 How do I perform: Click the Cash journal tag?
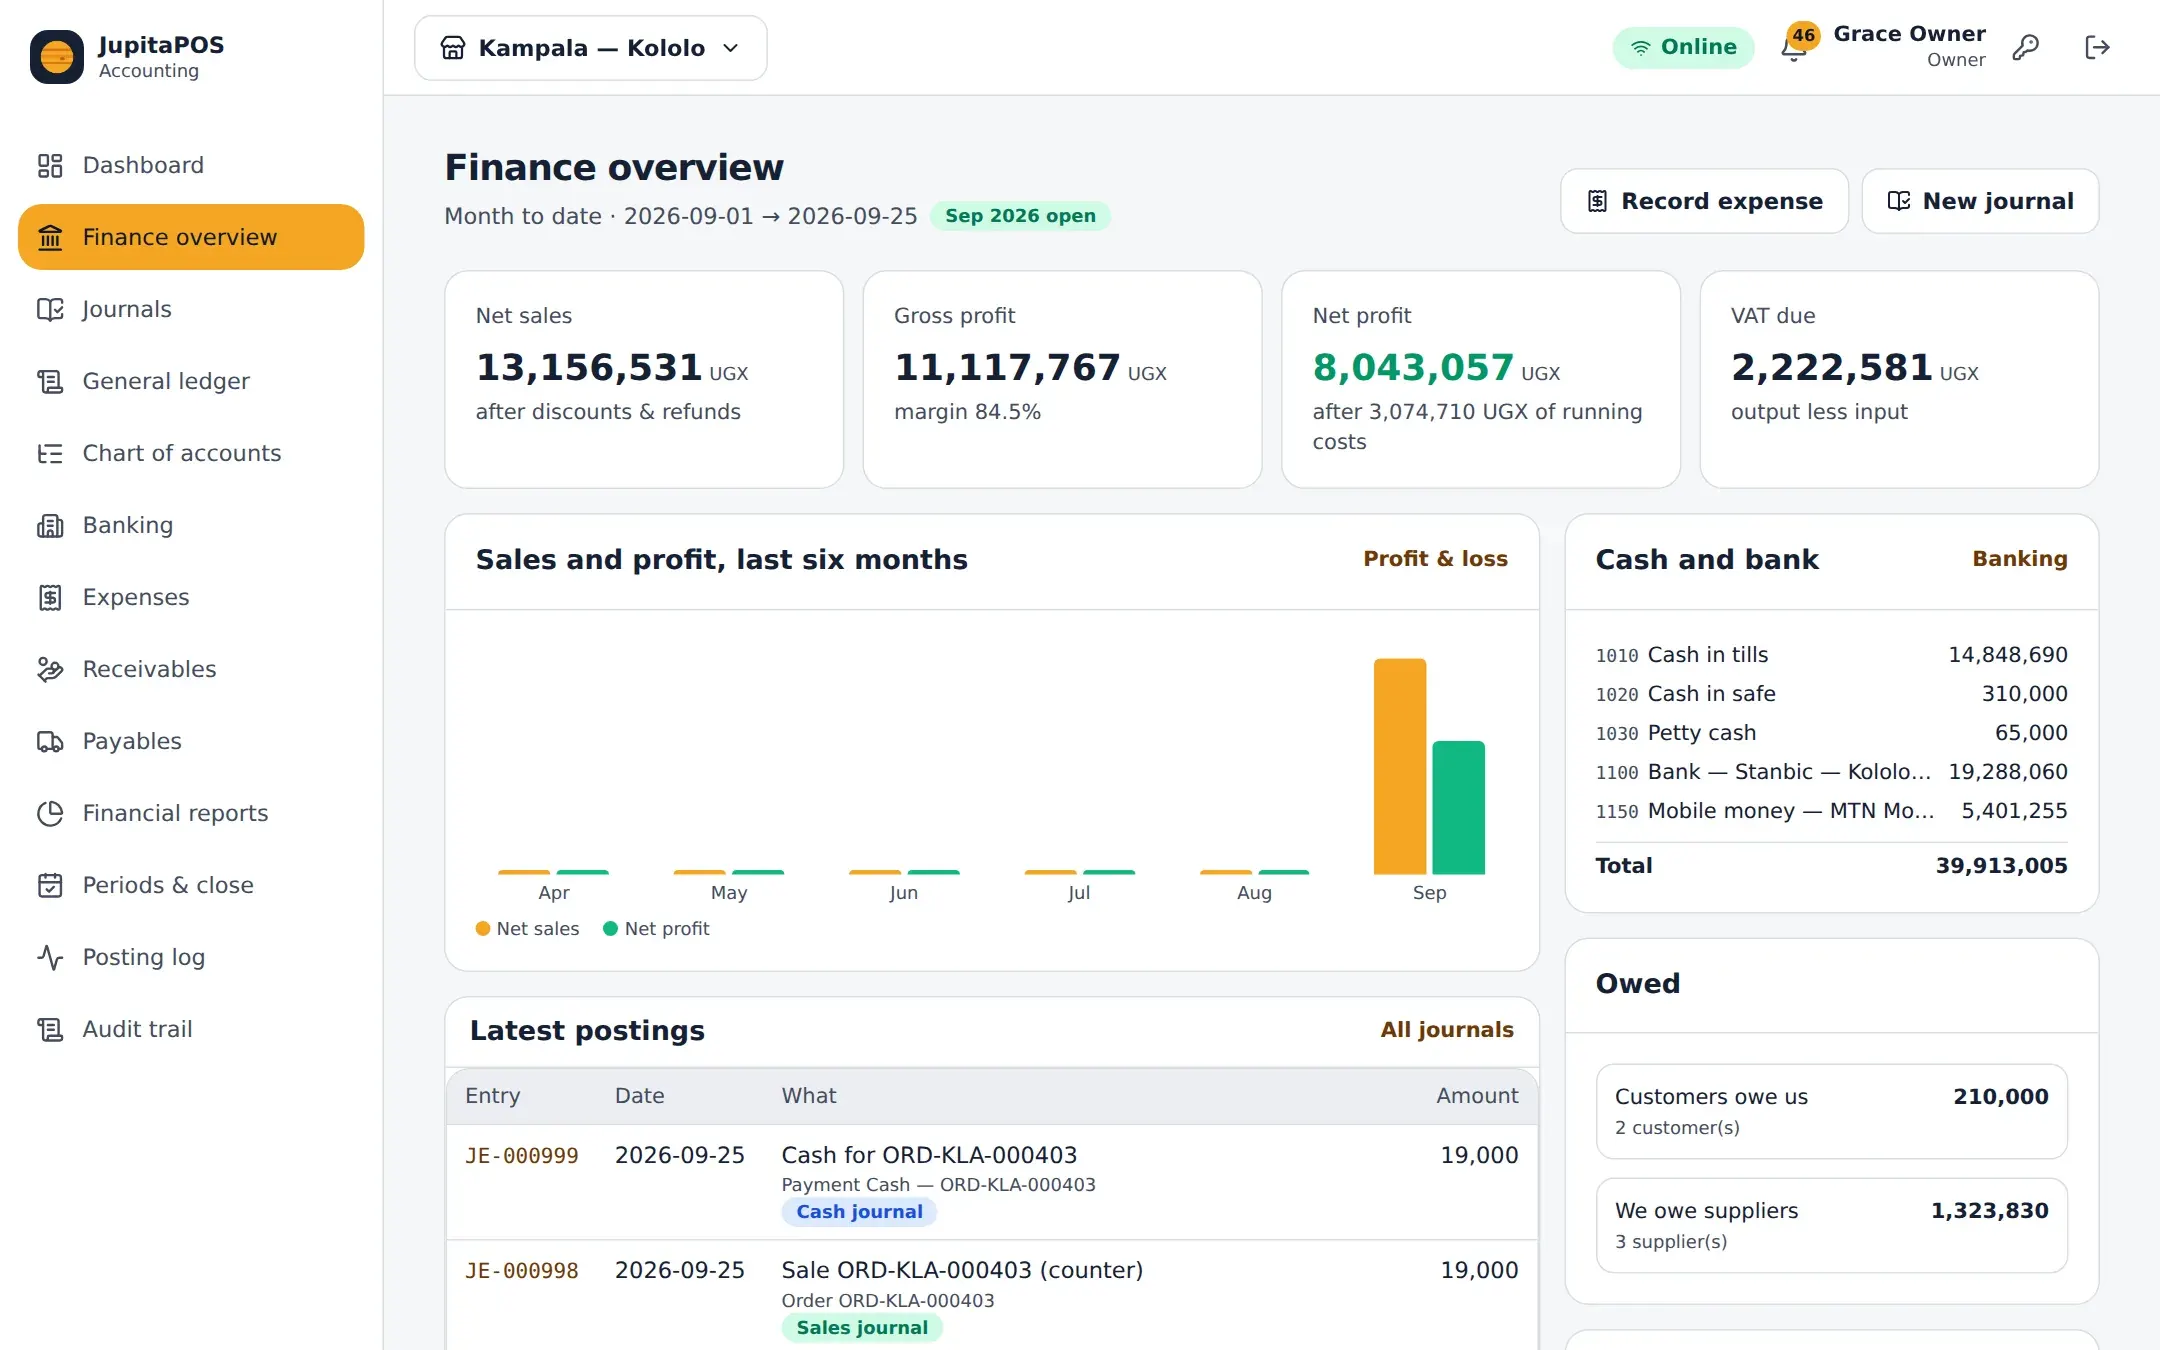pos(859,1212)
